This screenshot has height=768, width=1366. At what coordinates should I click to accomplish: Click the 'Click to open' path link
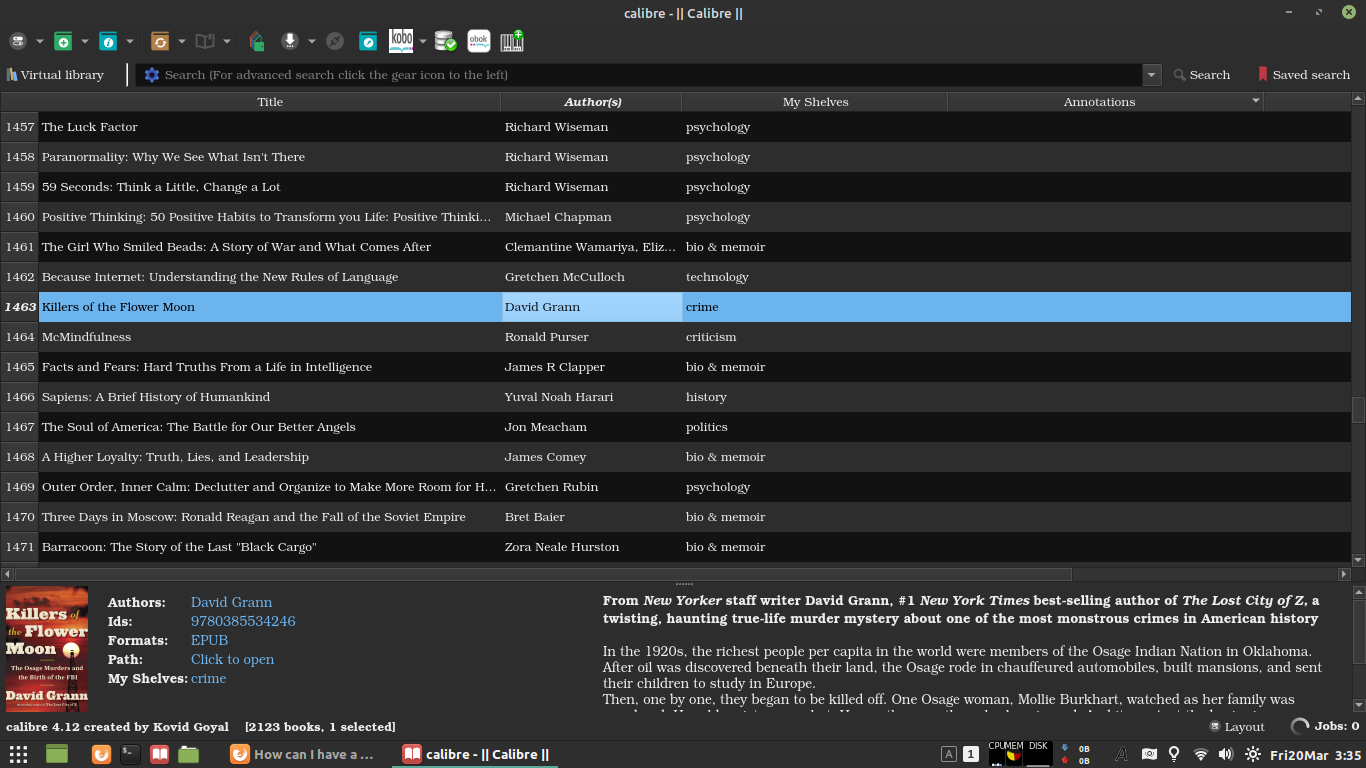click(232, 660)
